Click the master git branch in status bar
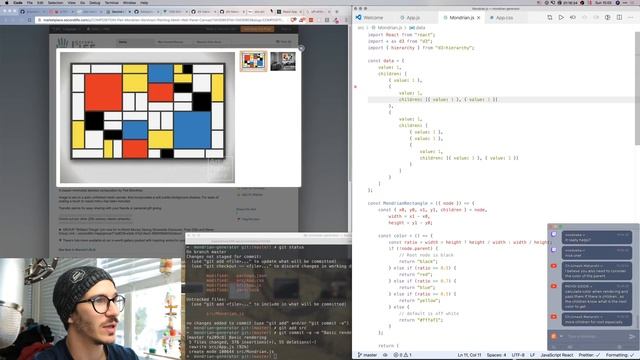Viewport: 640px width, 360px height. [x=367, y=355]
